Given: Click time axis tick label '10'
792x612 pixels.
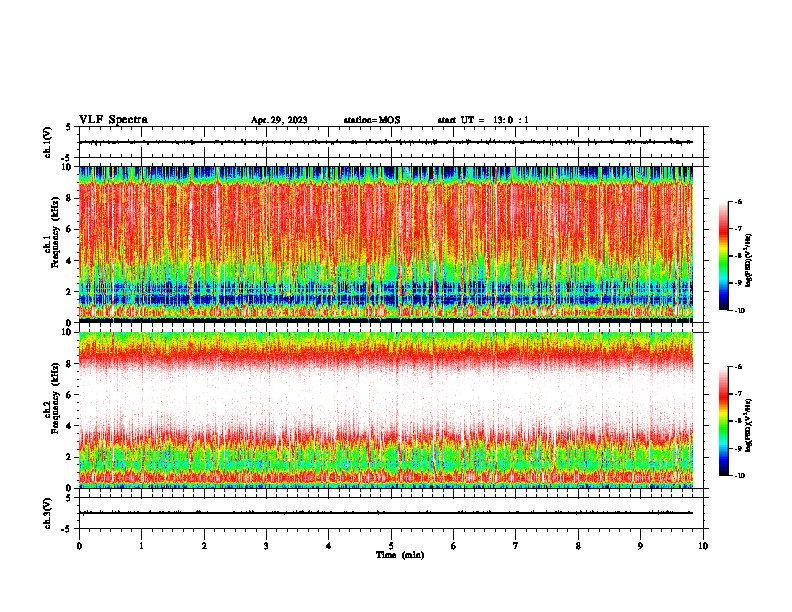Looking at the screenshot, I should pos(703,546).
